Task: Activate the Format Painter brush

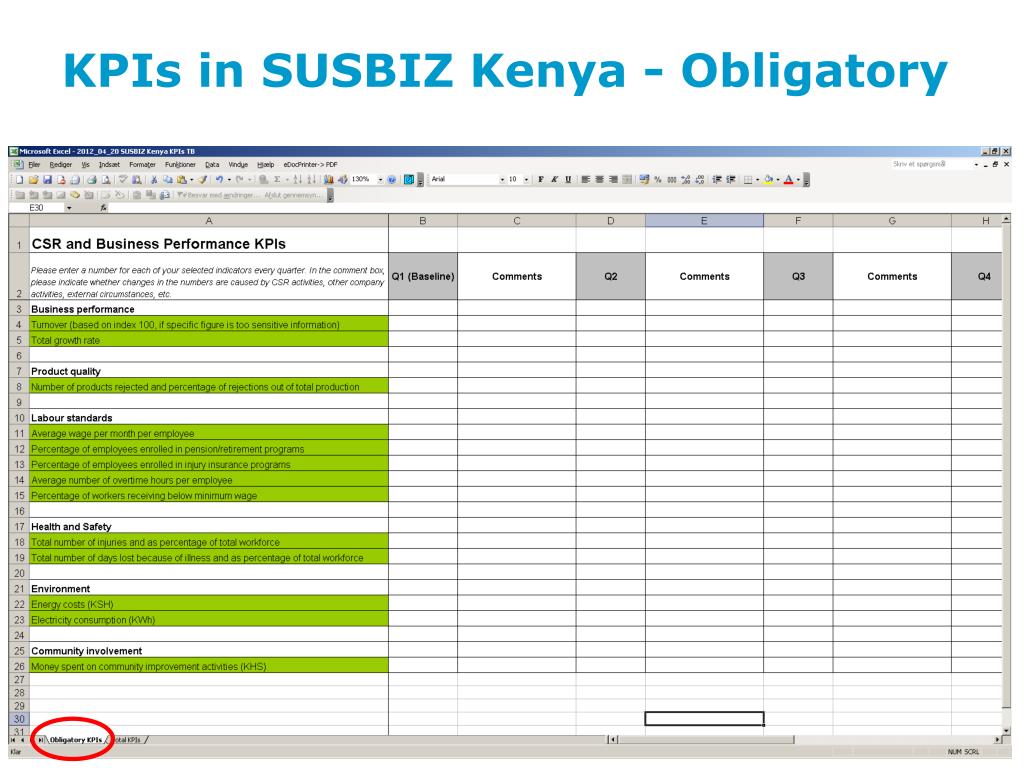Action: (x=202, y=180)
